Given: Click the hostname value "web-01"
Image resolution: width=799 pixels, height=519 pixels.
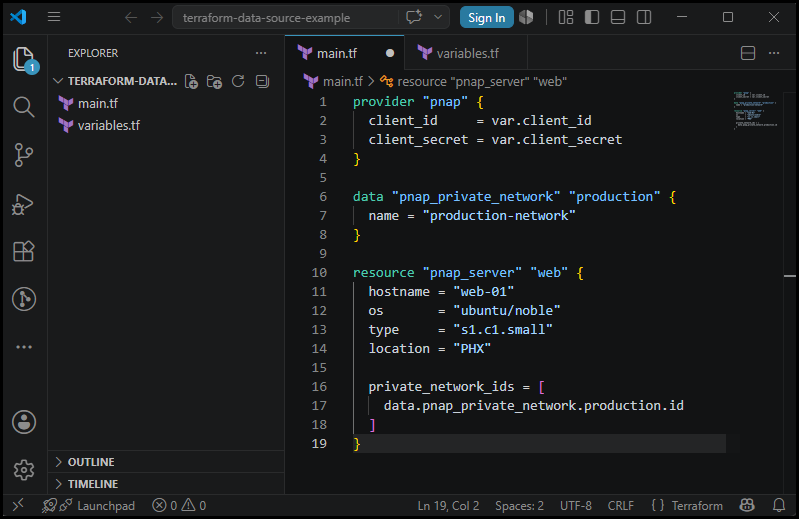Looking at the screenshot, I should click(484, 291).
